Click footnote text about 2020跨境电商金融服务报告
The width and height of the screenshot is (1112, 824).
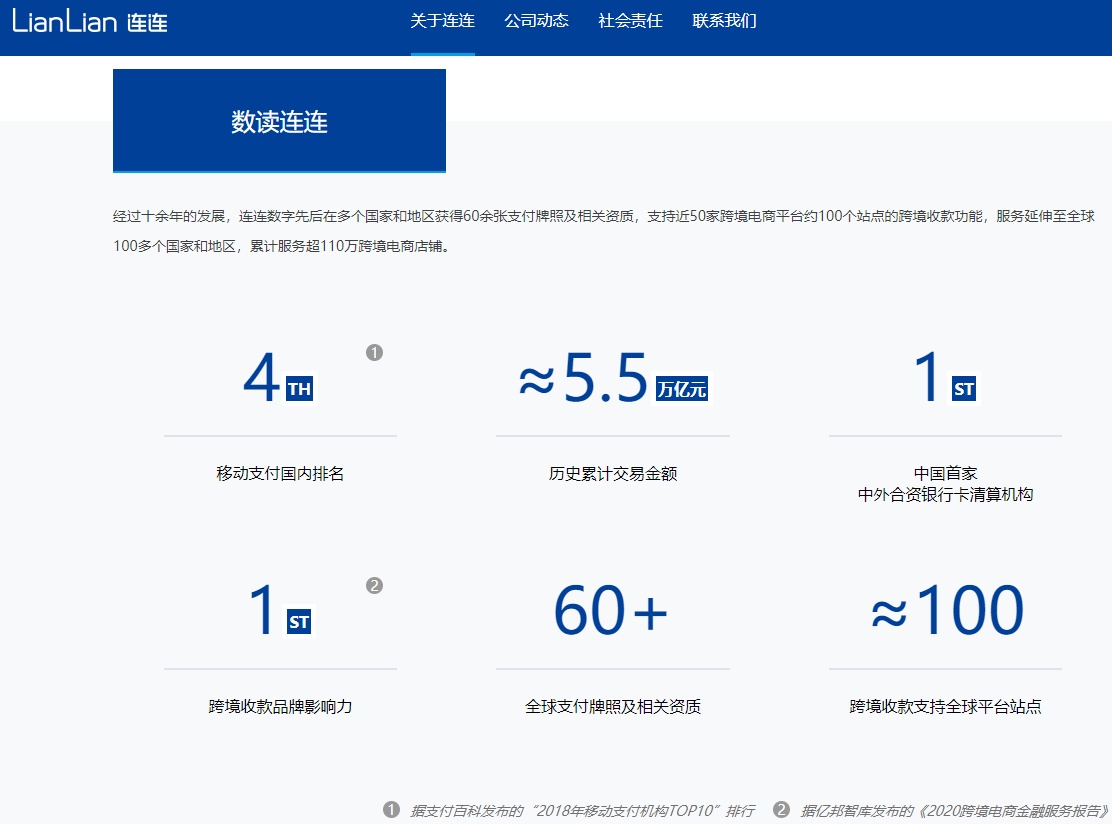(x=955, y=811)
